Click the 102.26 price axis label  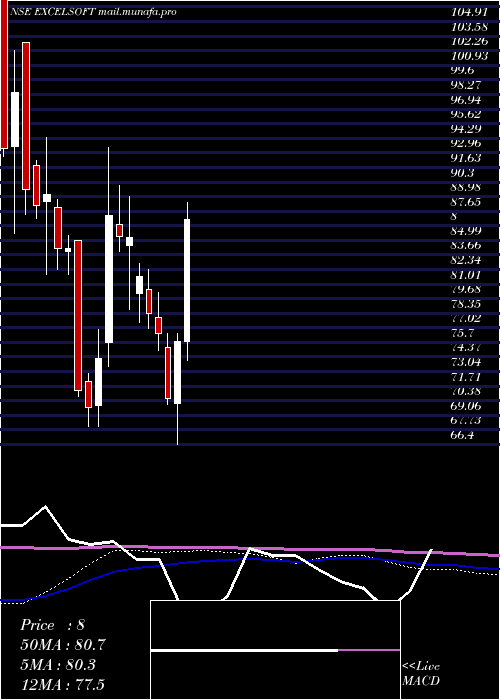[469, 41]
